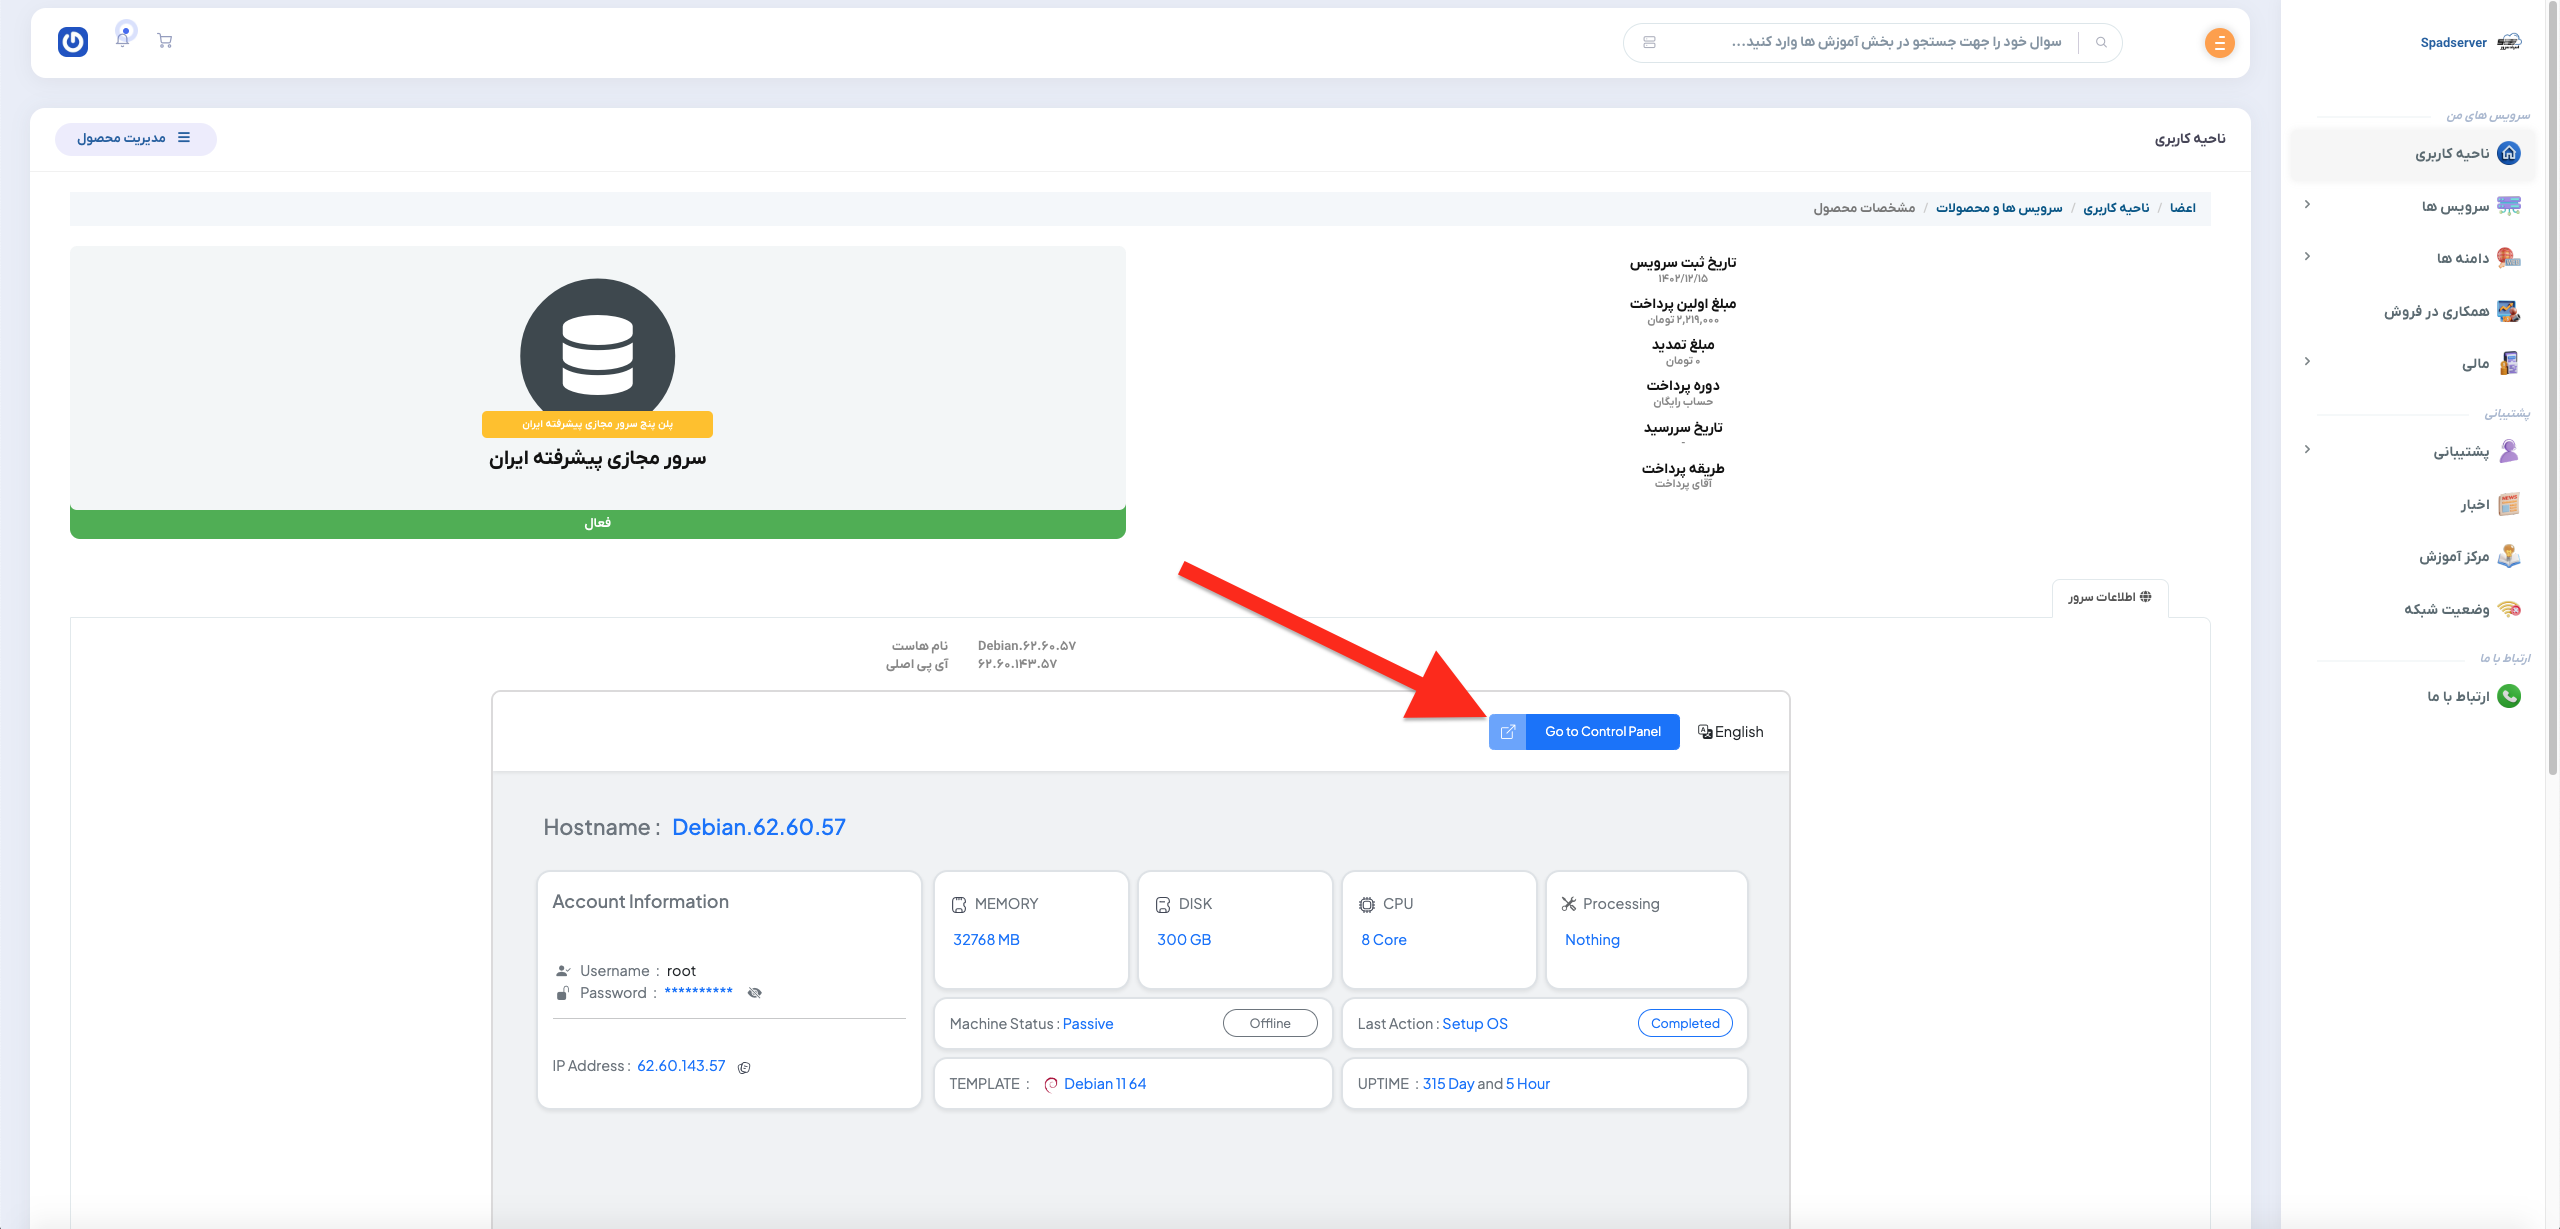Click the search input field
The width and height of the screenshot is (2560, 1229).
coord(1870,42)
